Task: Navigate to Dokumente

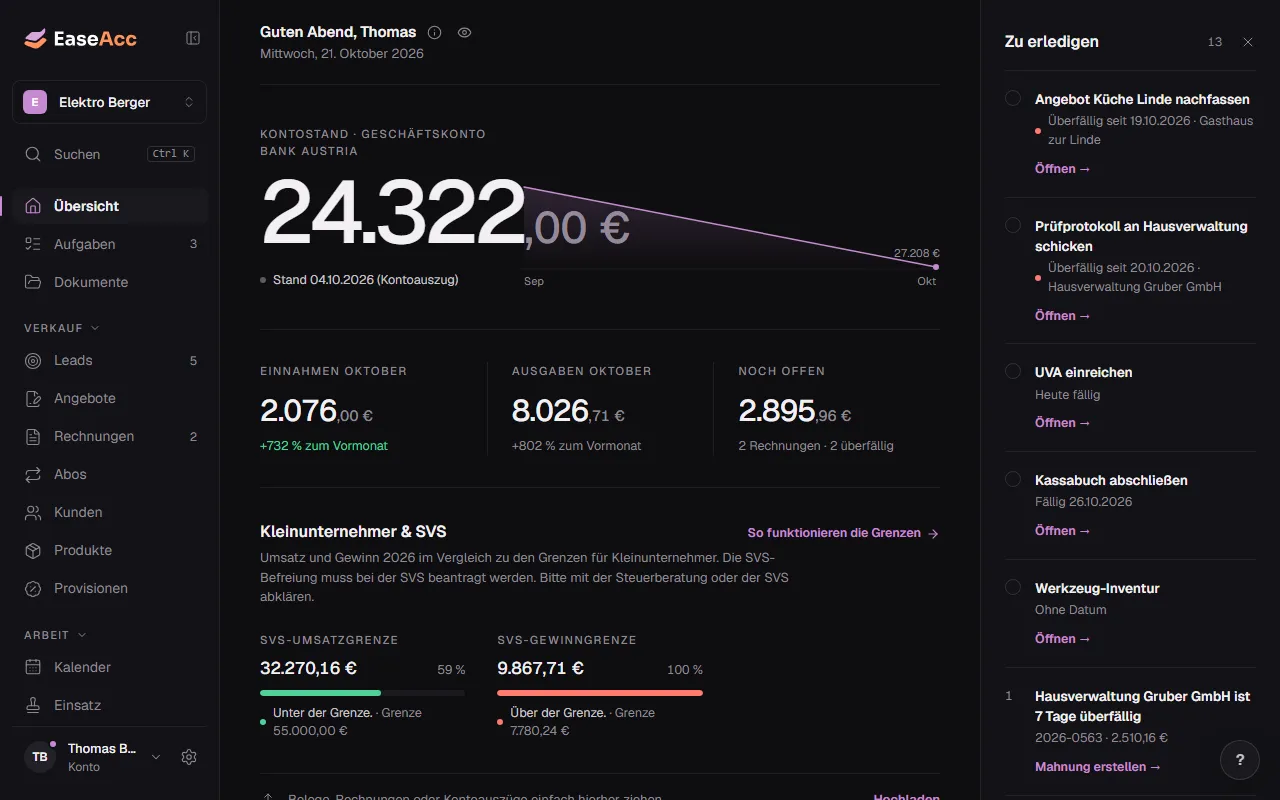Action: (x=109, y=282)
